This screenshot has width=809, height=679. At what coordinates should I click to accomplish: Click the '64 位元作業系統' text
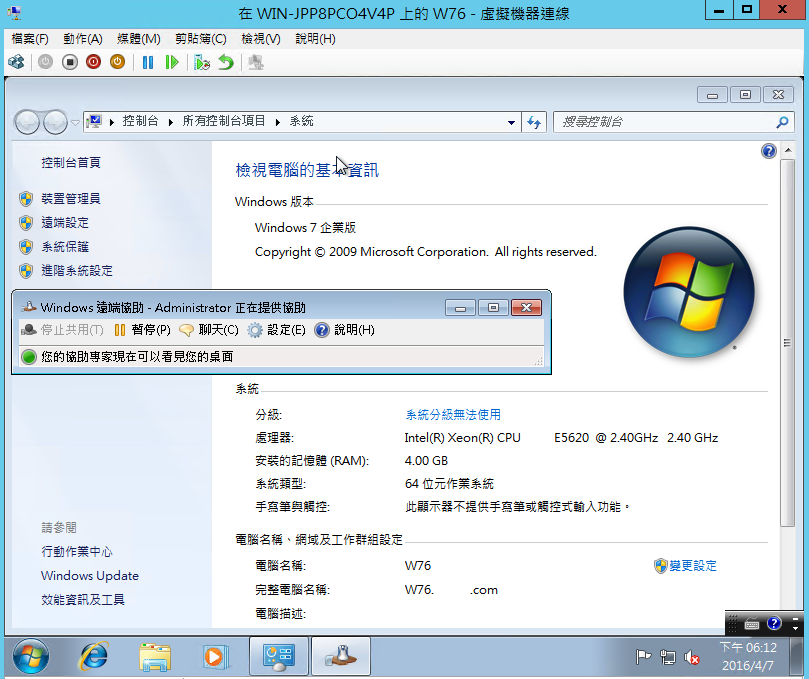[x=449, y=484]
